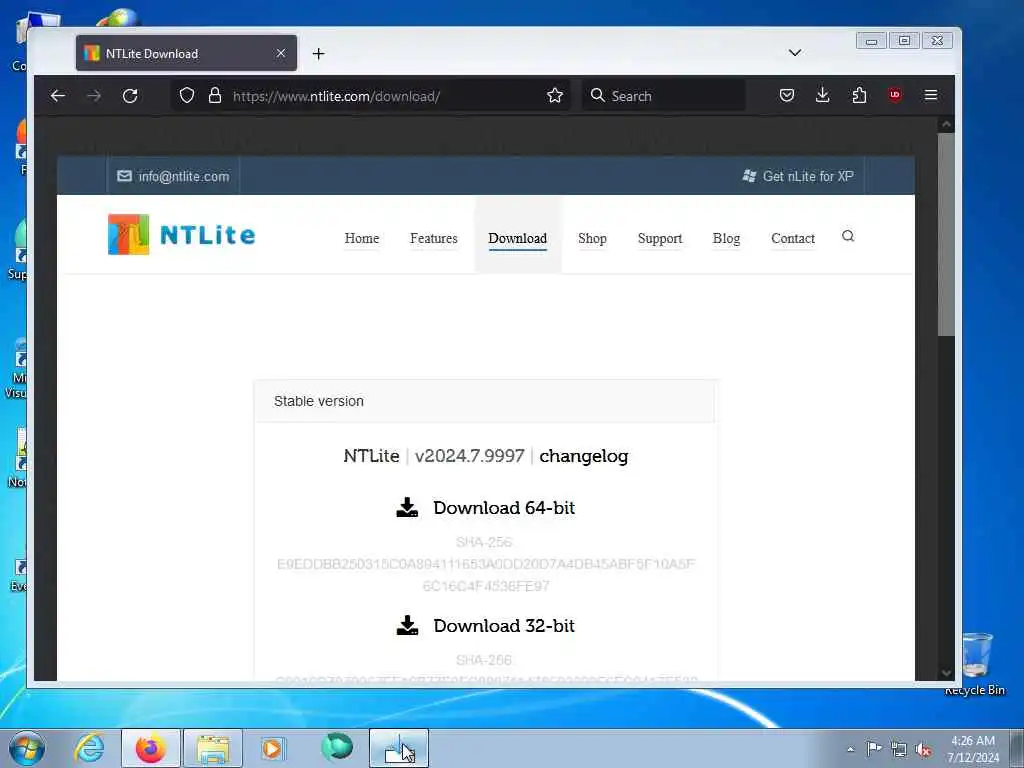Go back with the browser back arrow

point(57,96)
